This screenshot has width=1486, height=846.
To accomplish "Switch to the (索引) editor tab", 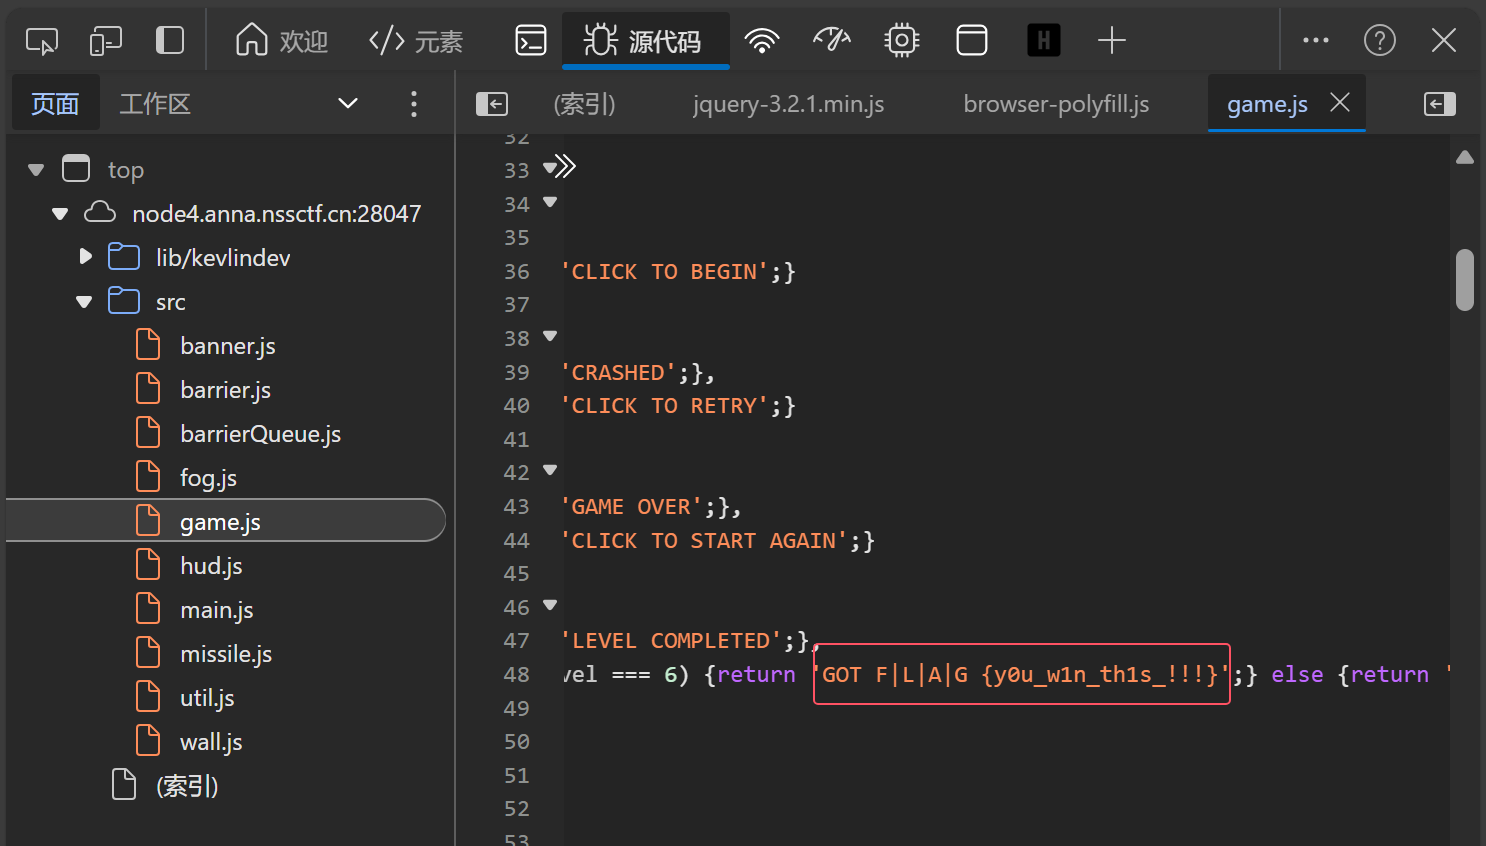I will [x=585, y=104].
